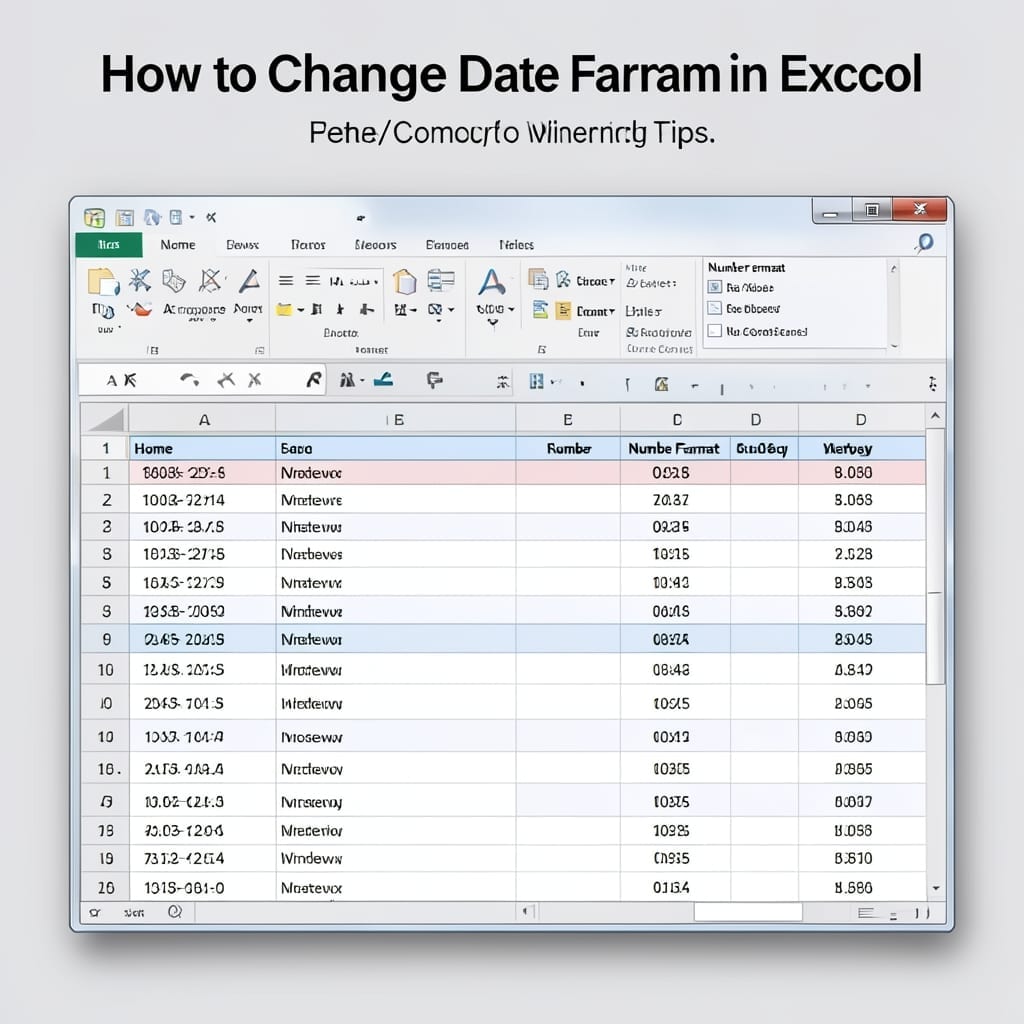Click the zoom magnifier icon in the status bar

pyautogui.click(x=174, y=912)
